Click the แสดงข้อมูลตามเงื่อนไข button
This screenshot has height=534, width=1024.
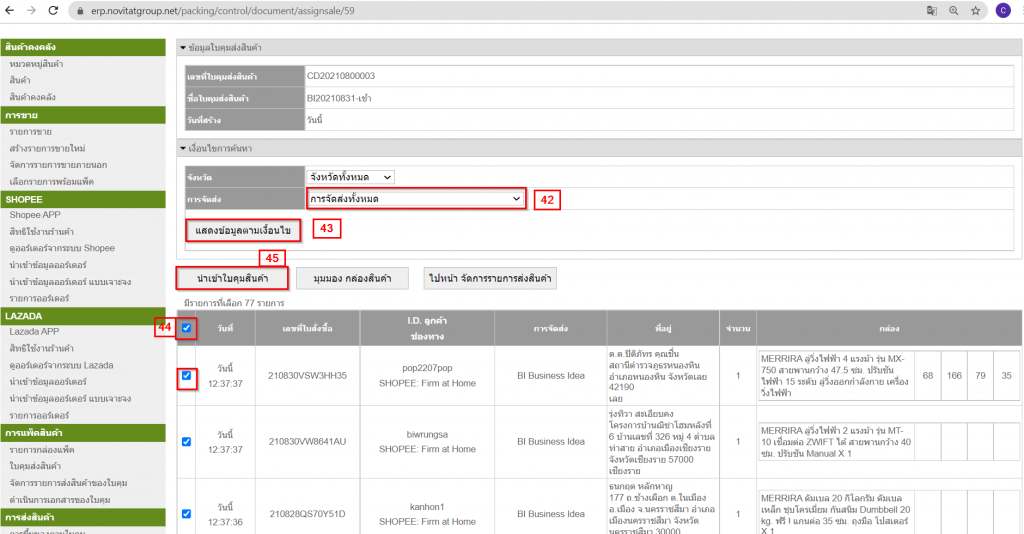pyautogui.click(x=243, y=230)
